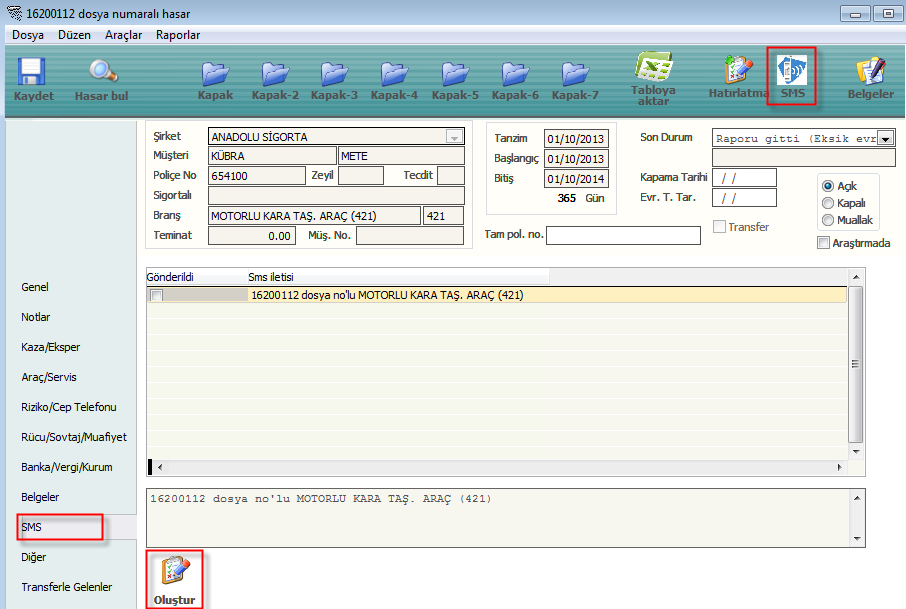
Task: Select the Muallak radio button
Action: 828,220
